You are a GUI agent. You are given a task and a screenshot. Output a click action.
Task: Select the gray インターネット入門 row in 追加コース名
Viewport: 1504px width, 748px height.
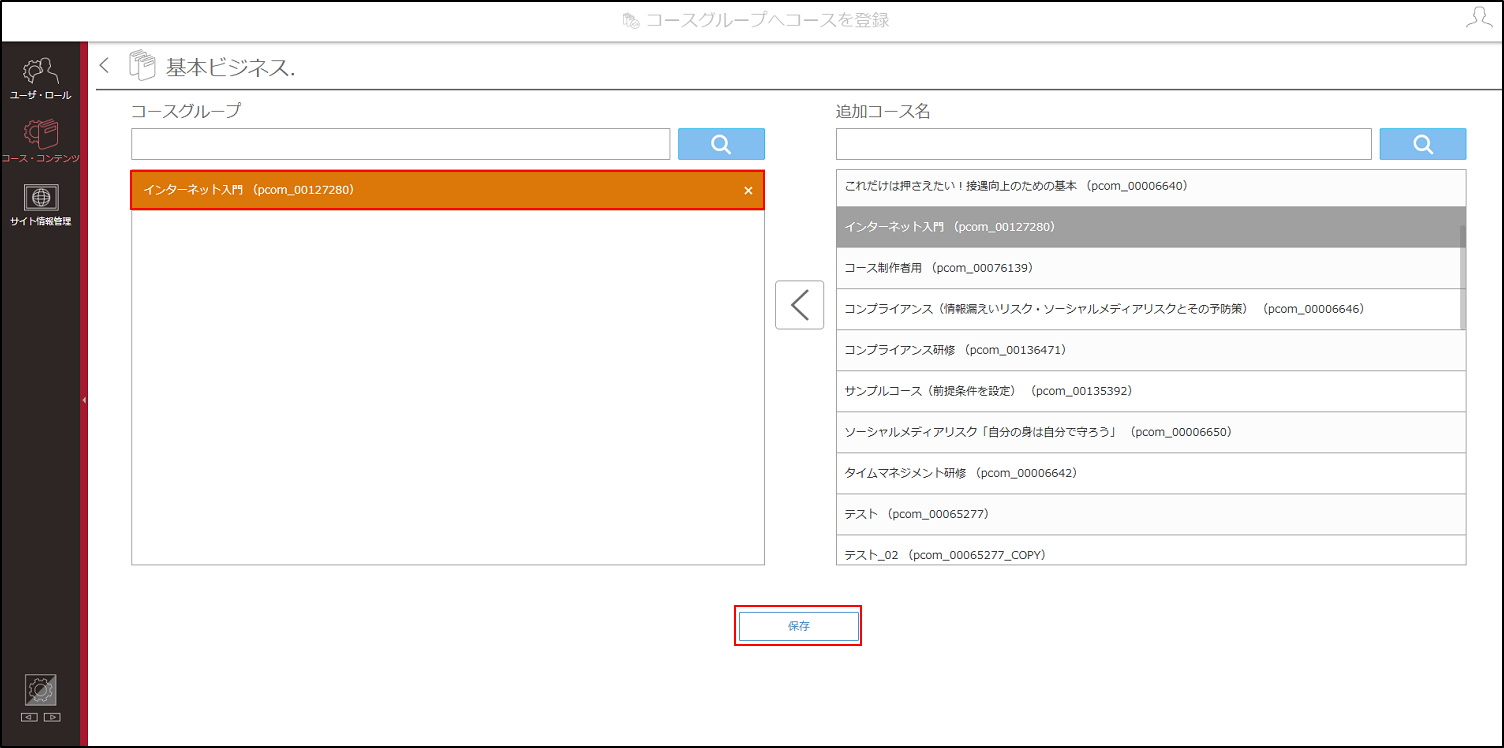[x=1147, y=227]
